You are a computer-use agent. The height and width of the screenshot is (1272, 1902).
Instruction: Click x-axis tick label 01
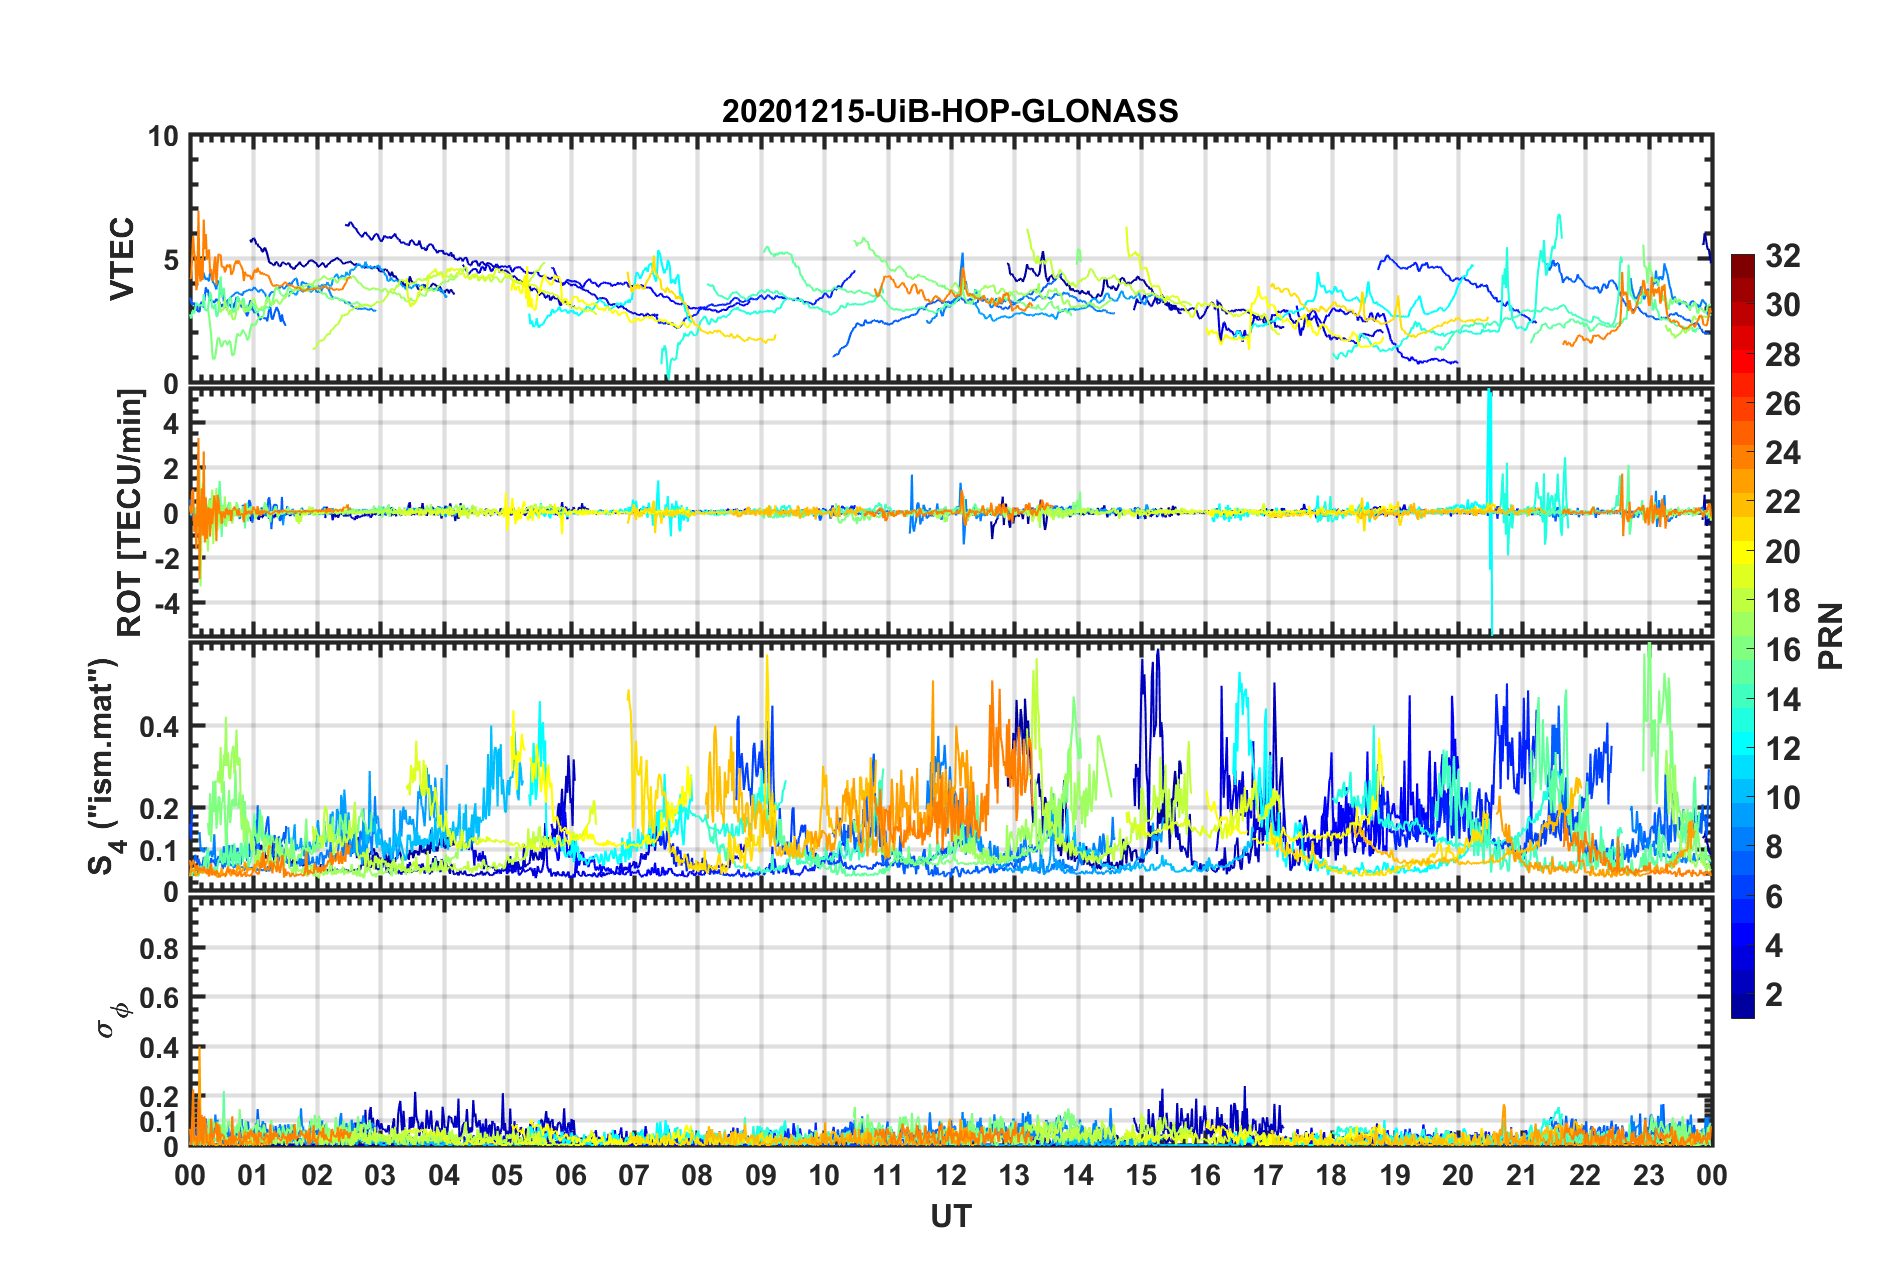(x=253, y=1175)
